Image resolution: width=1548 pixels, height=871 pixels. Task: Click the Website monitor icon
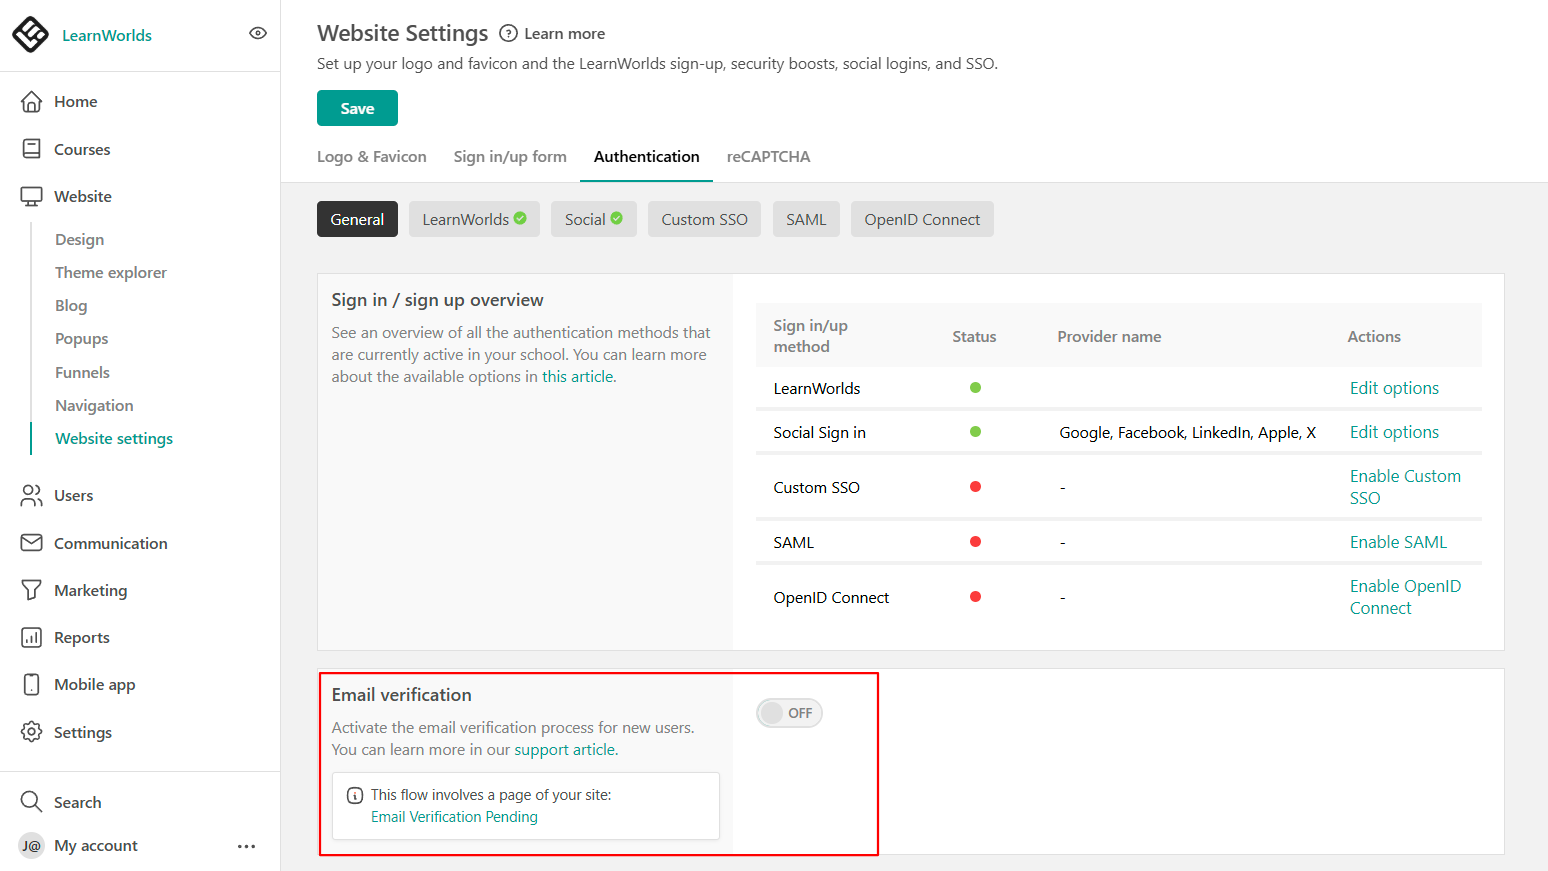(x=32, y=197)
